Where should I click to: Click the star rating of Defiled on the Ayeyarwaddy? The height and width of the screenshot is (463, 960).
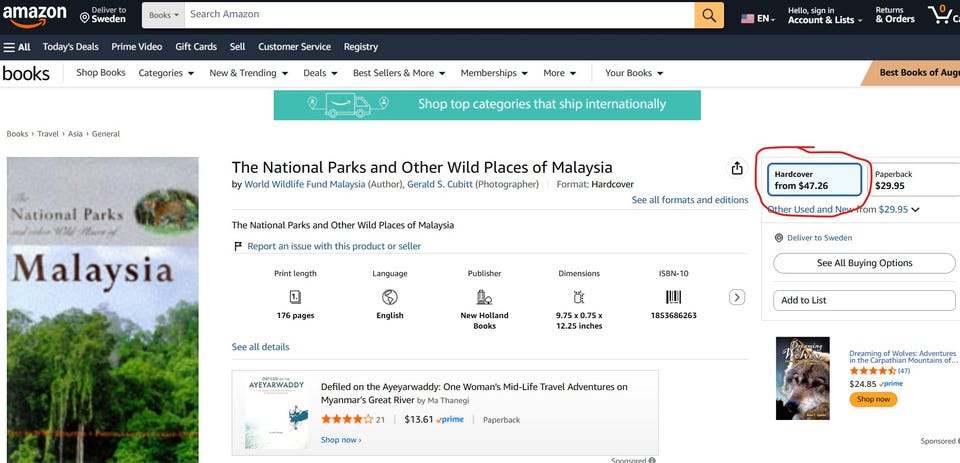pos(347,420)
